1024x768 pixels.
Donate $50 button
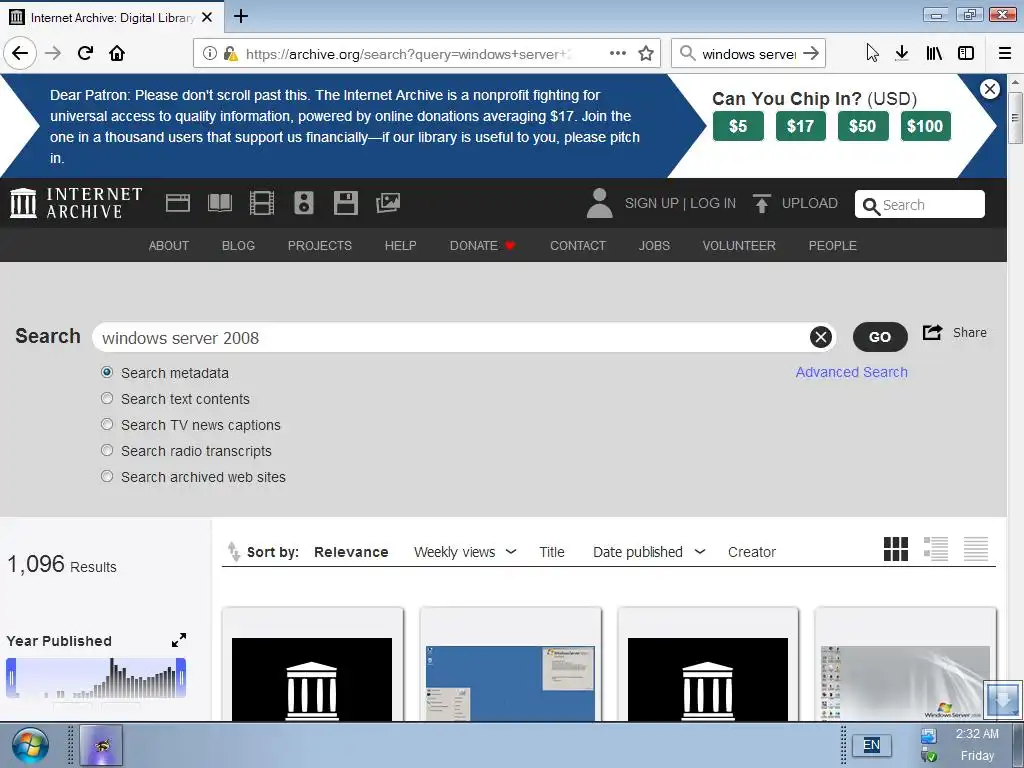click(863, 126)
